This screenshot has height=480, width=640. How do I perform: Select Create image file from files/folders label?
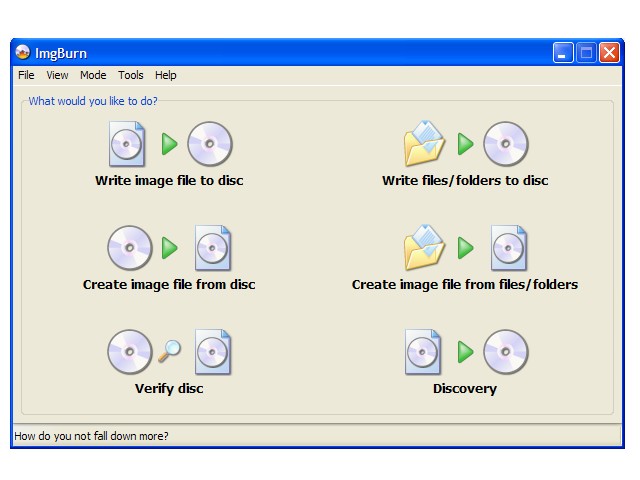coord(465,284)
